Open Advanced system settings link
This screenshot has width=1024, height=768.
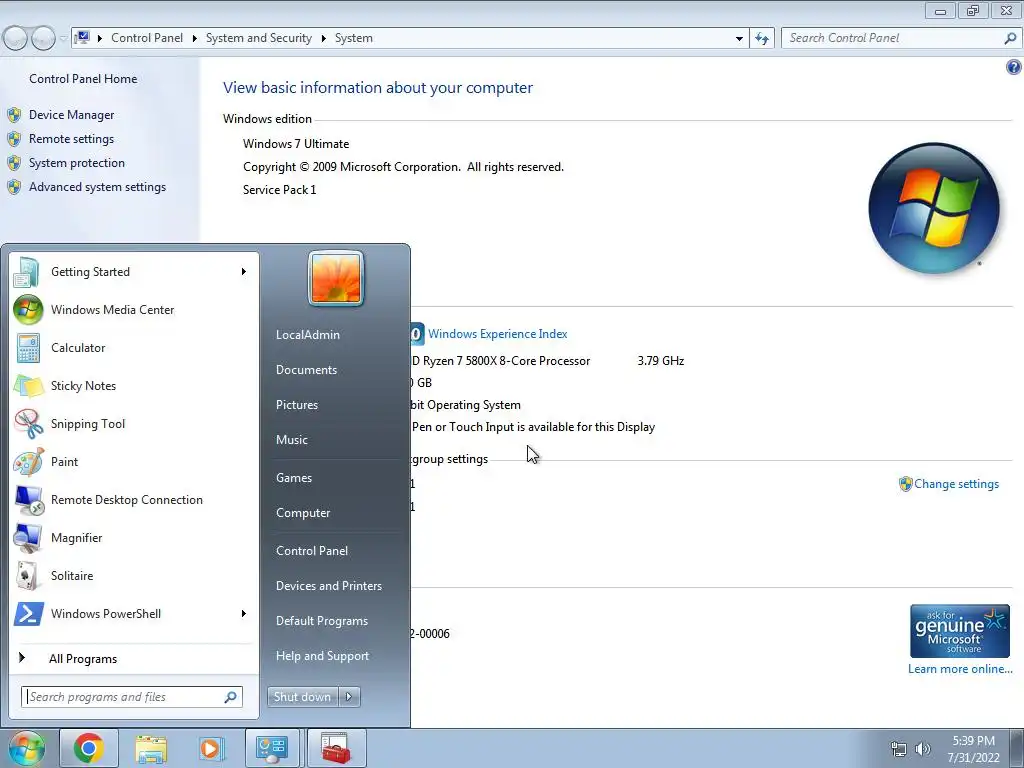pos(97,187)
